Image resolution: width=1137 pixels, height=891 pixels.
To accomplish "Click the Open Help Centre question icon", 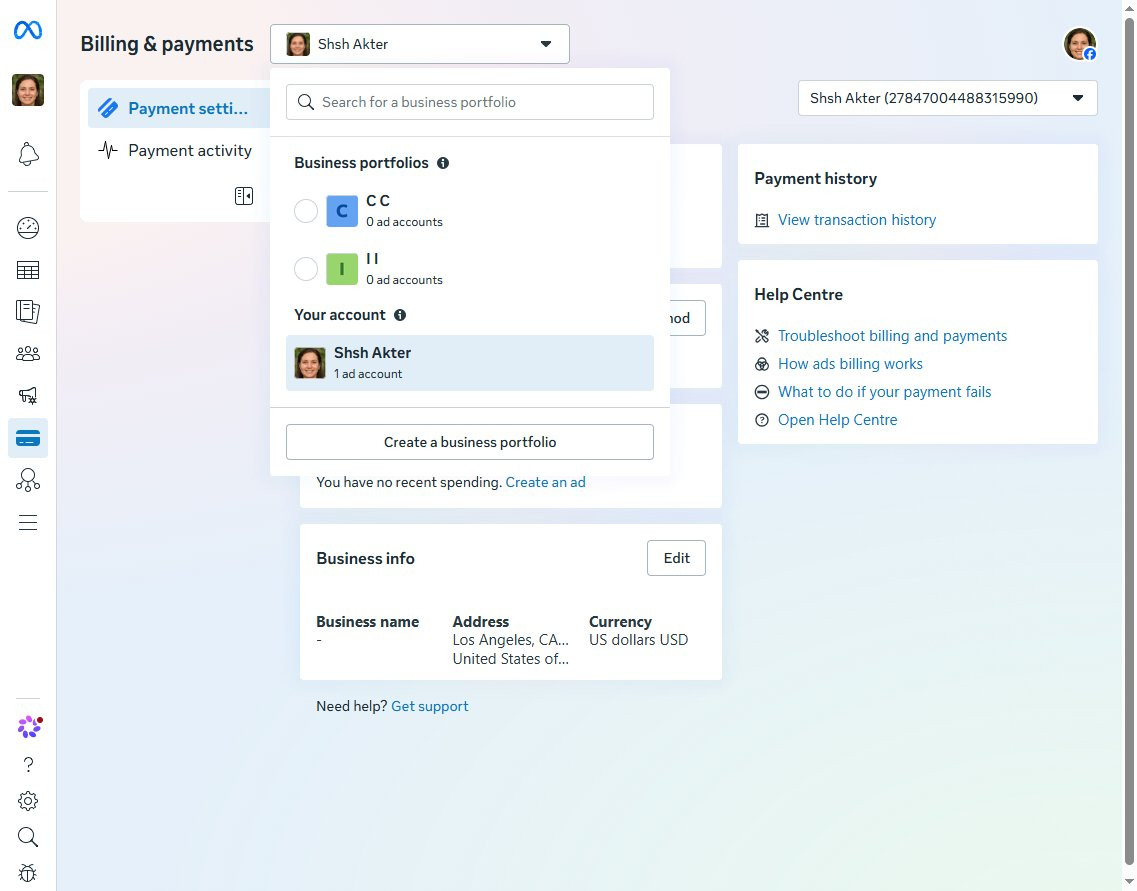I will pyautogui.click(x=761, y=420).
